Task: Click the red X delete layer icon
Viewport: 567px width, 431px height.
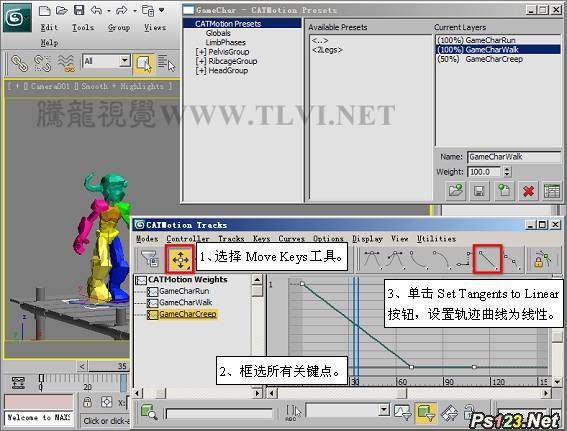Action: tap(528, 191)
